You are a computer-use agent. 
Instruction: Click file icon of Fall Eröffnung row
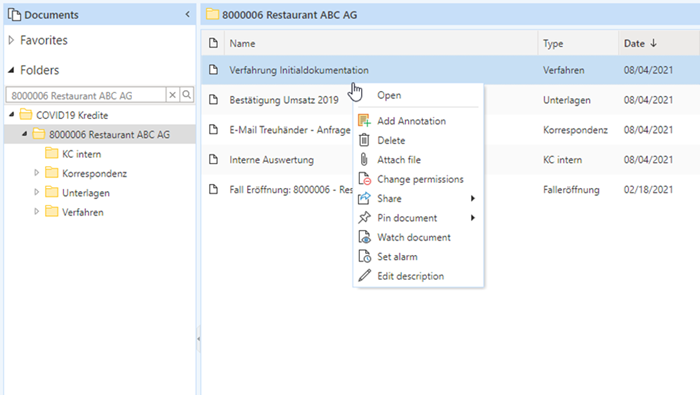(213, 190)
